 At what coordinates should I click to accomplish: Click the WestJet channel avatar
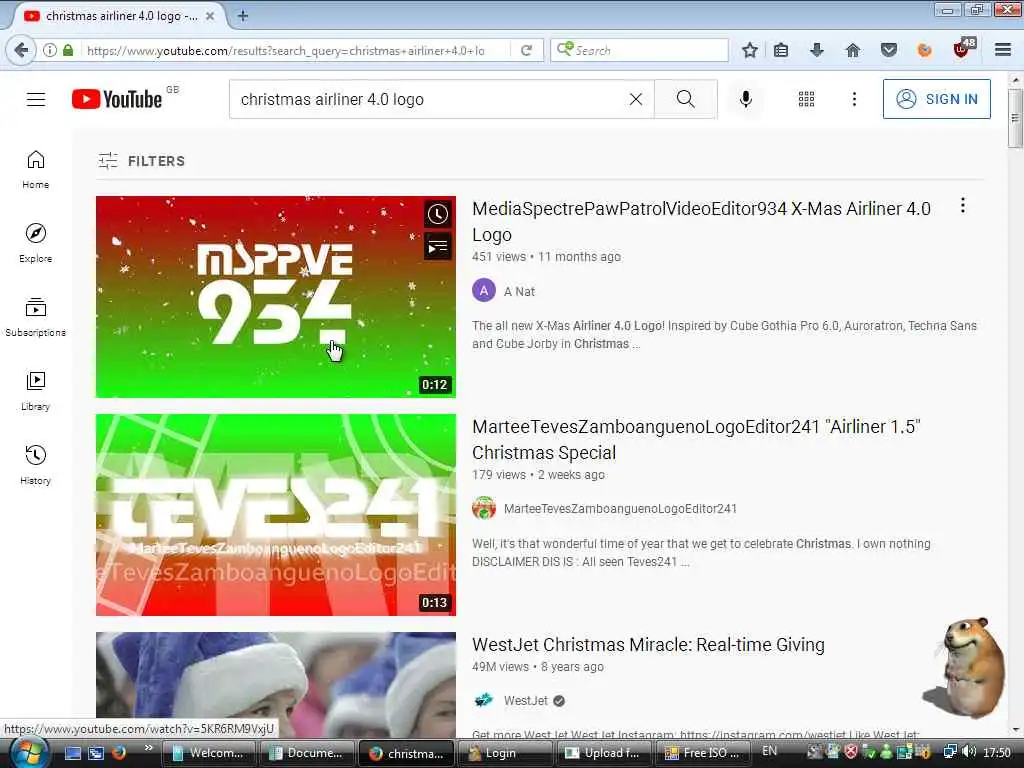click(484, 700)
